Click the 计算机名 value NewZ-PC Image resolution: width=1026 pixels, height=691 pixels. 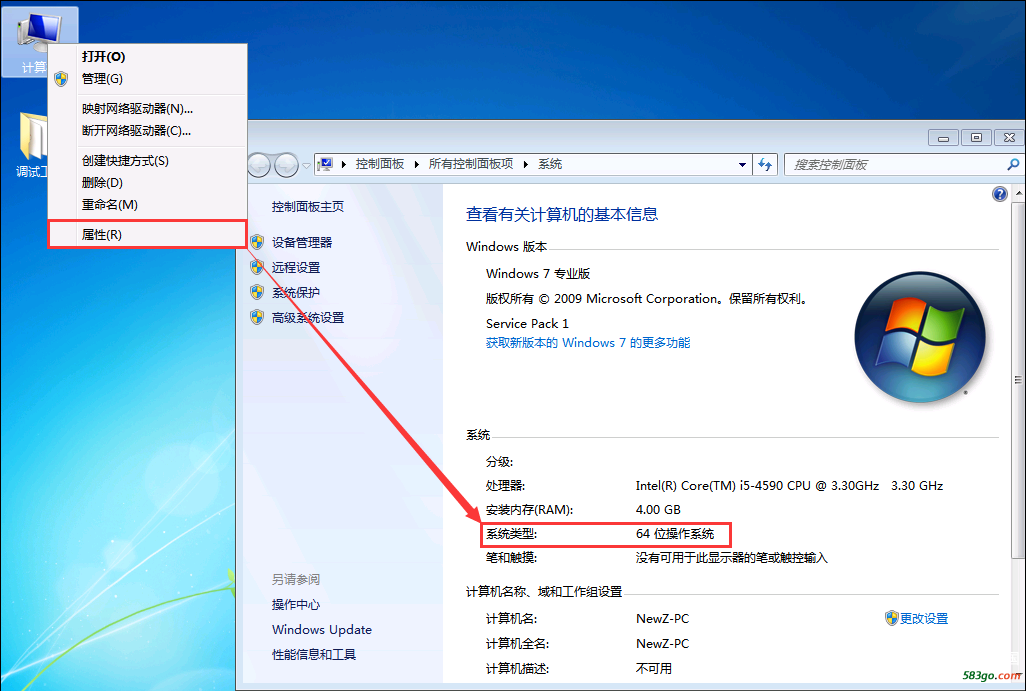click(662, 618)
